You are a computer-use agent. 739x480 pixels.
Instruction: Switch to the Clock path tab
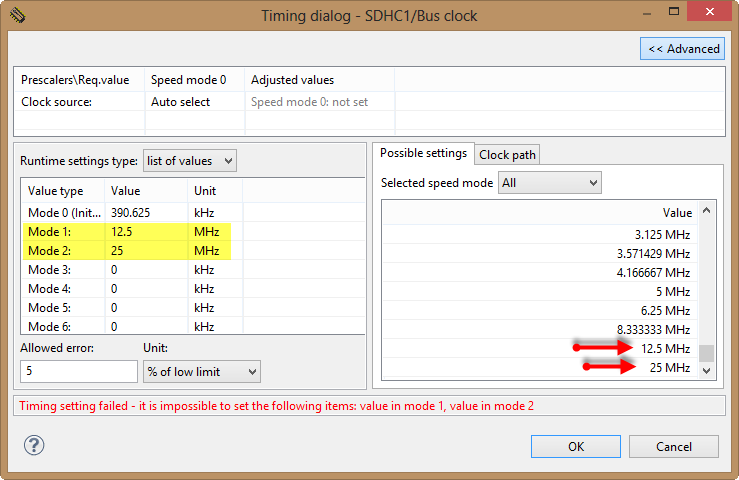pos(508,154)
